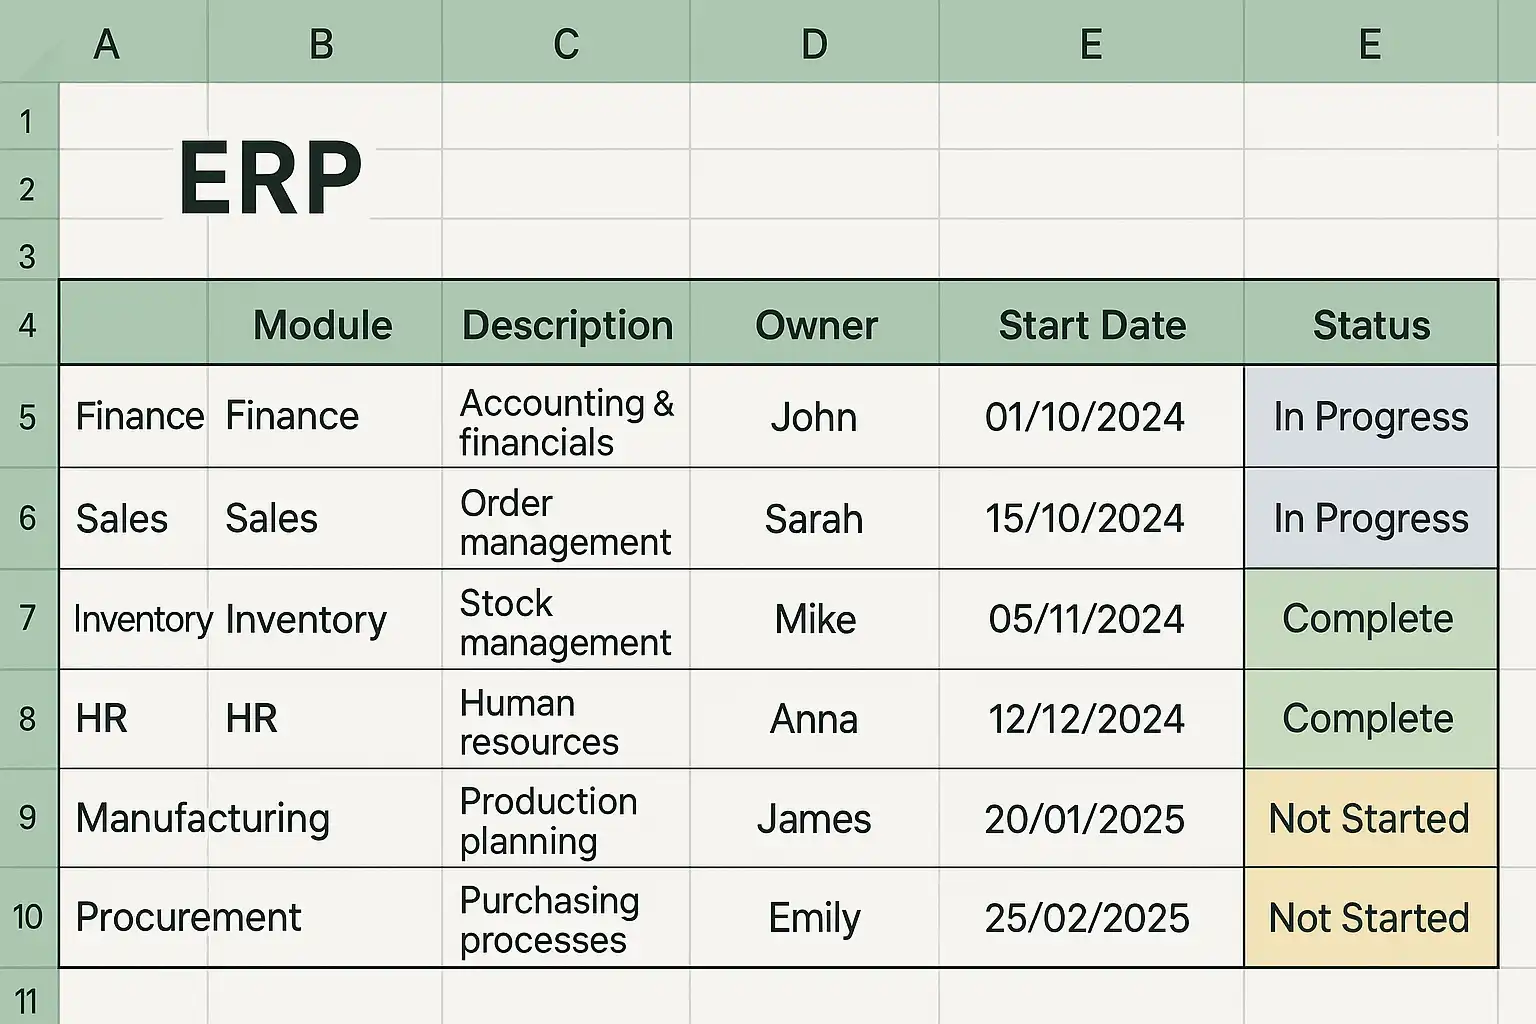Image resolution: width=1536 pixels, height=1024 pixels.
Task: Click column D header
Action: click(814, 44)
